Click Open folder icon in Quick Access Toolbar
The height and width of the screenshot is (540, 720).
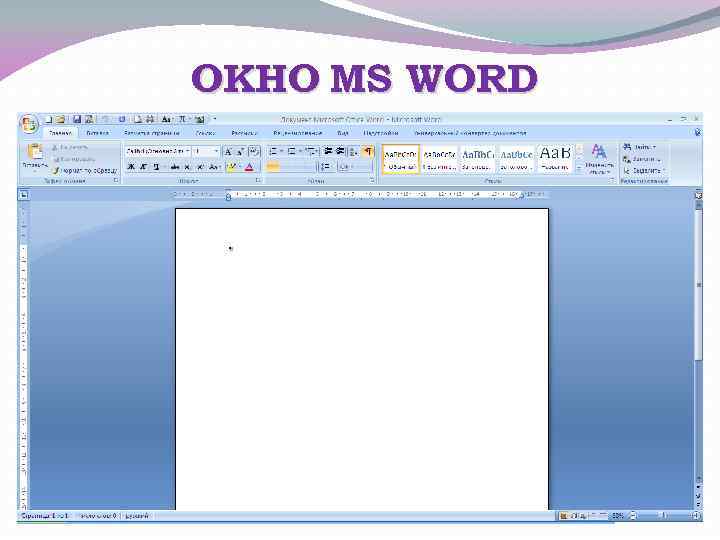[60, 120]
